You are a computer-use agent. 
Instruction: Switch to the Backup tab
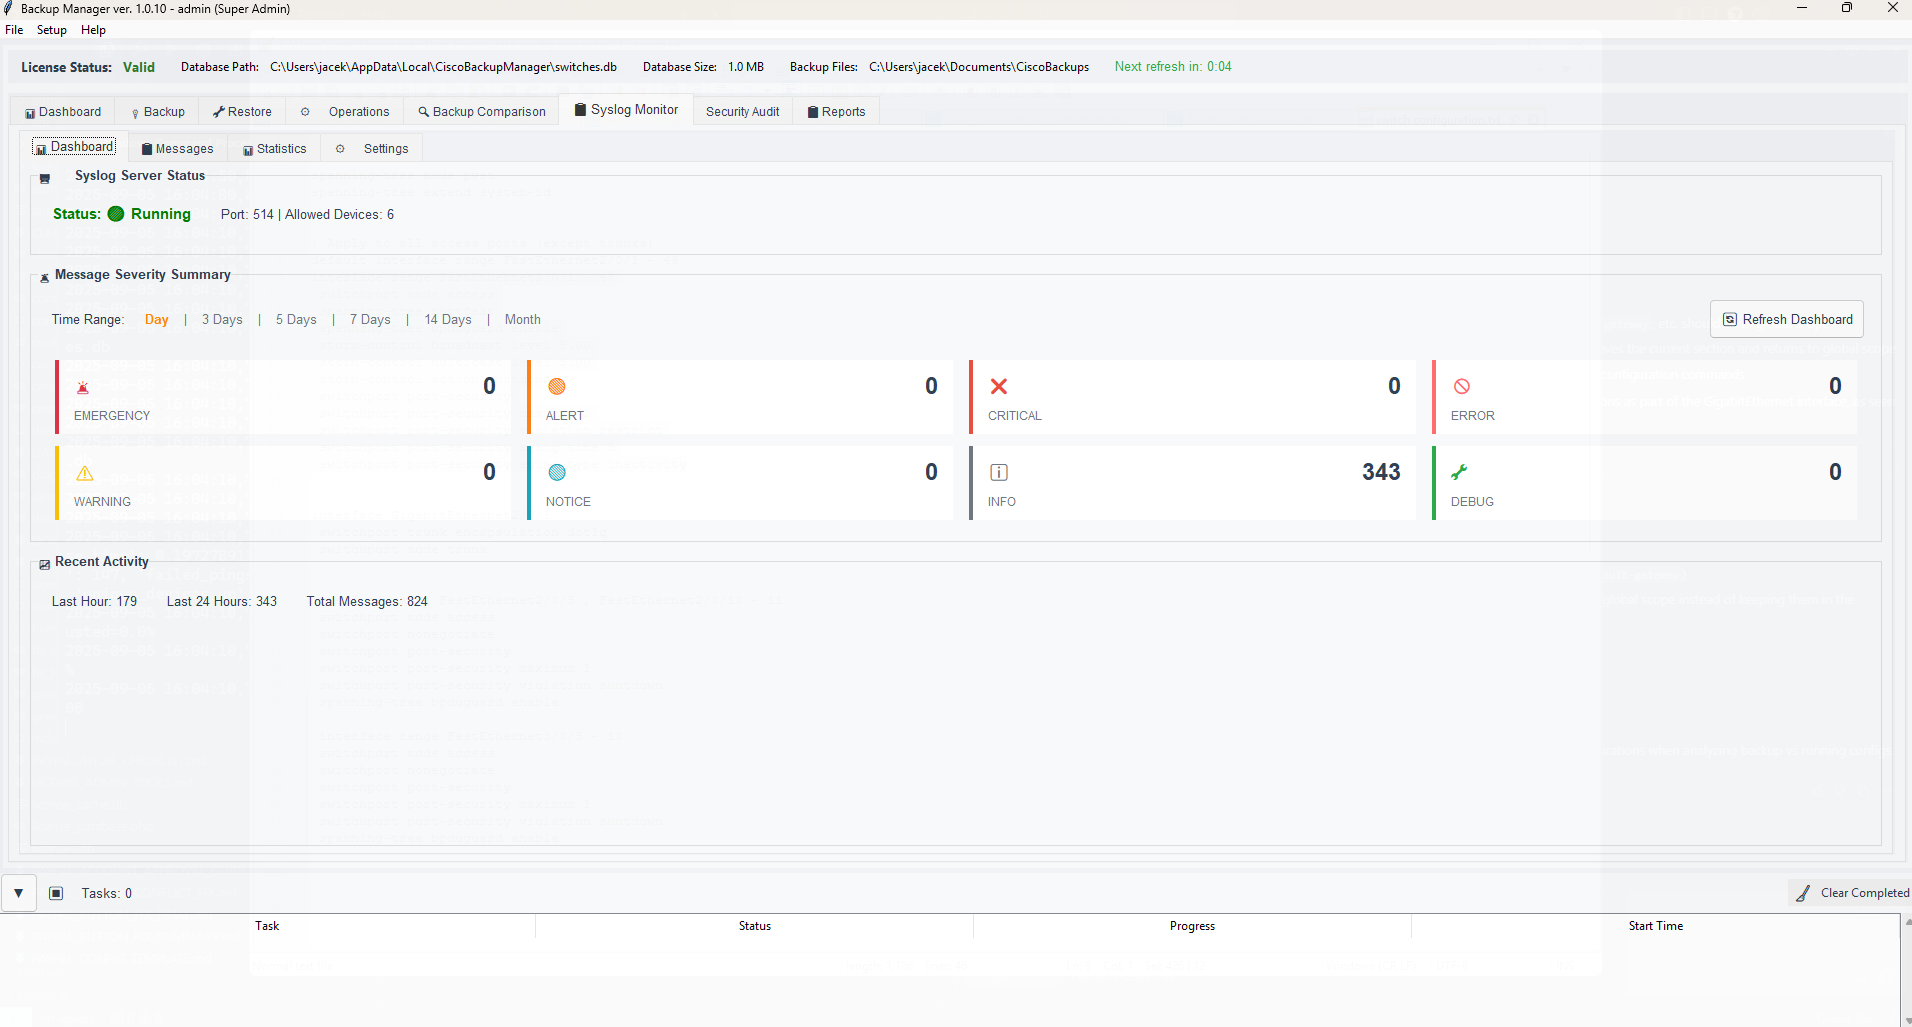click(x=157, y=112)
